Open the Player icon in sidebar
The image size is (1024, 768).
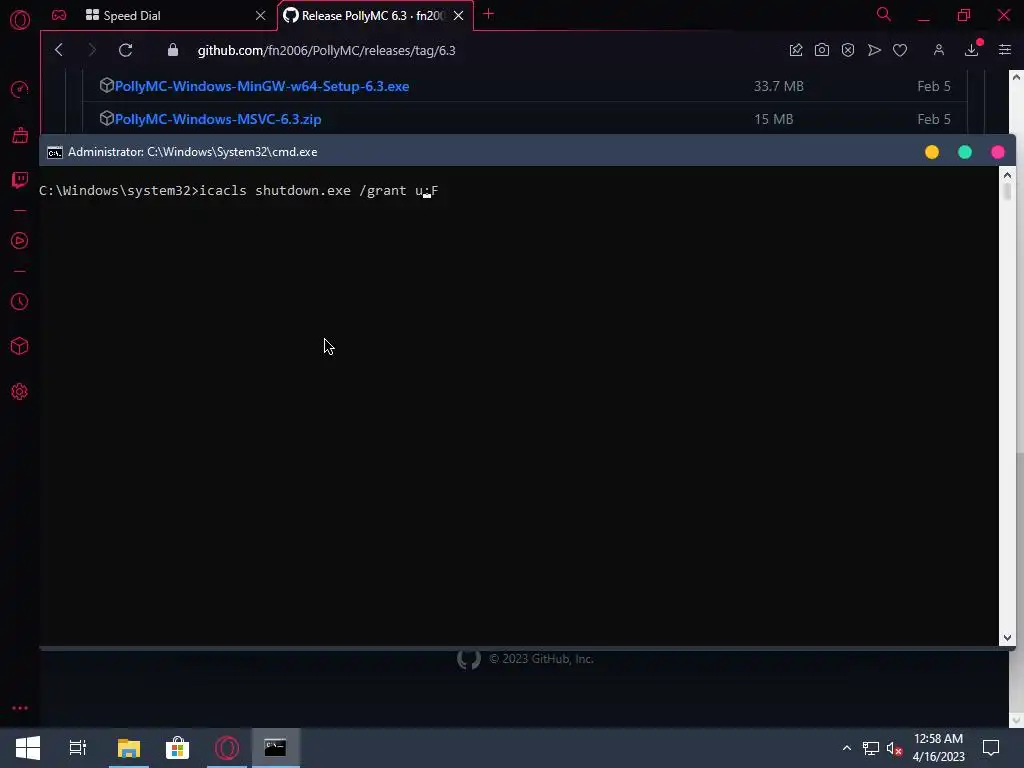(20, 241)
